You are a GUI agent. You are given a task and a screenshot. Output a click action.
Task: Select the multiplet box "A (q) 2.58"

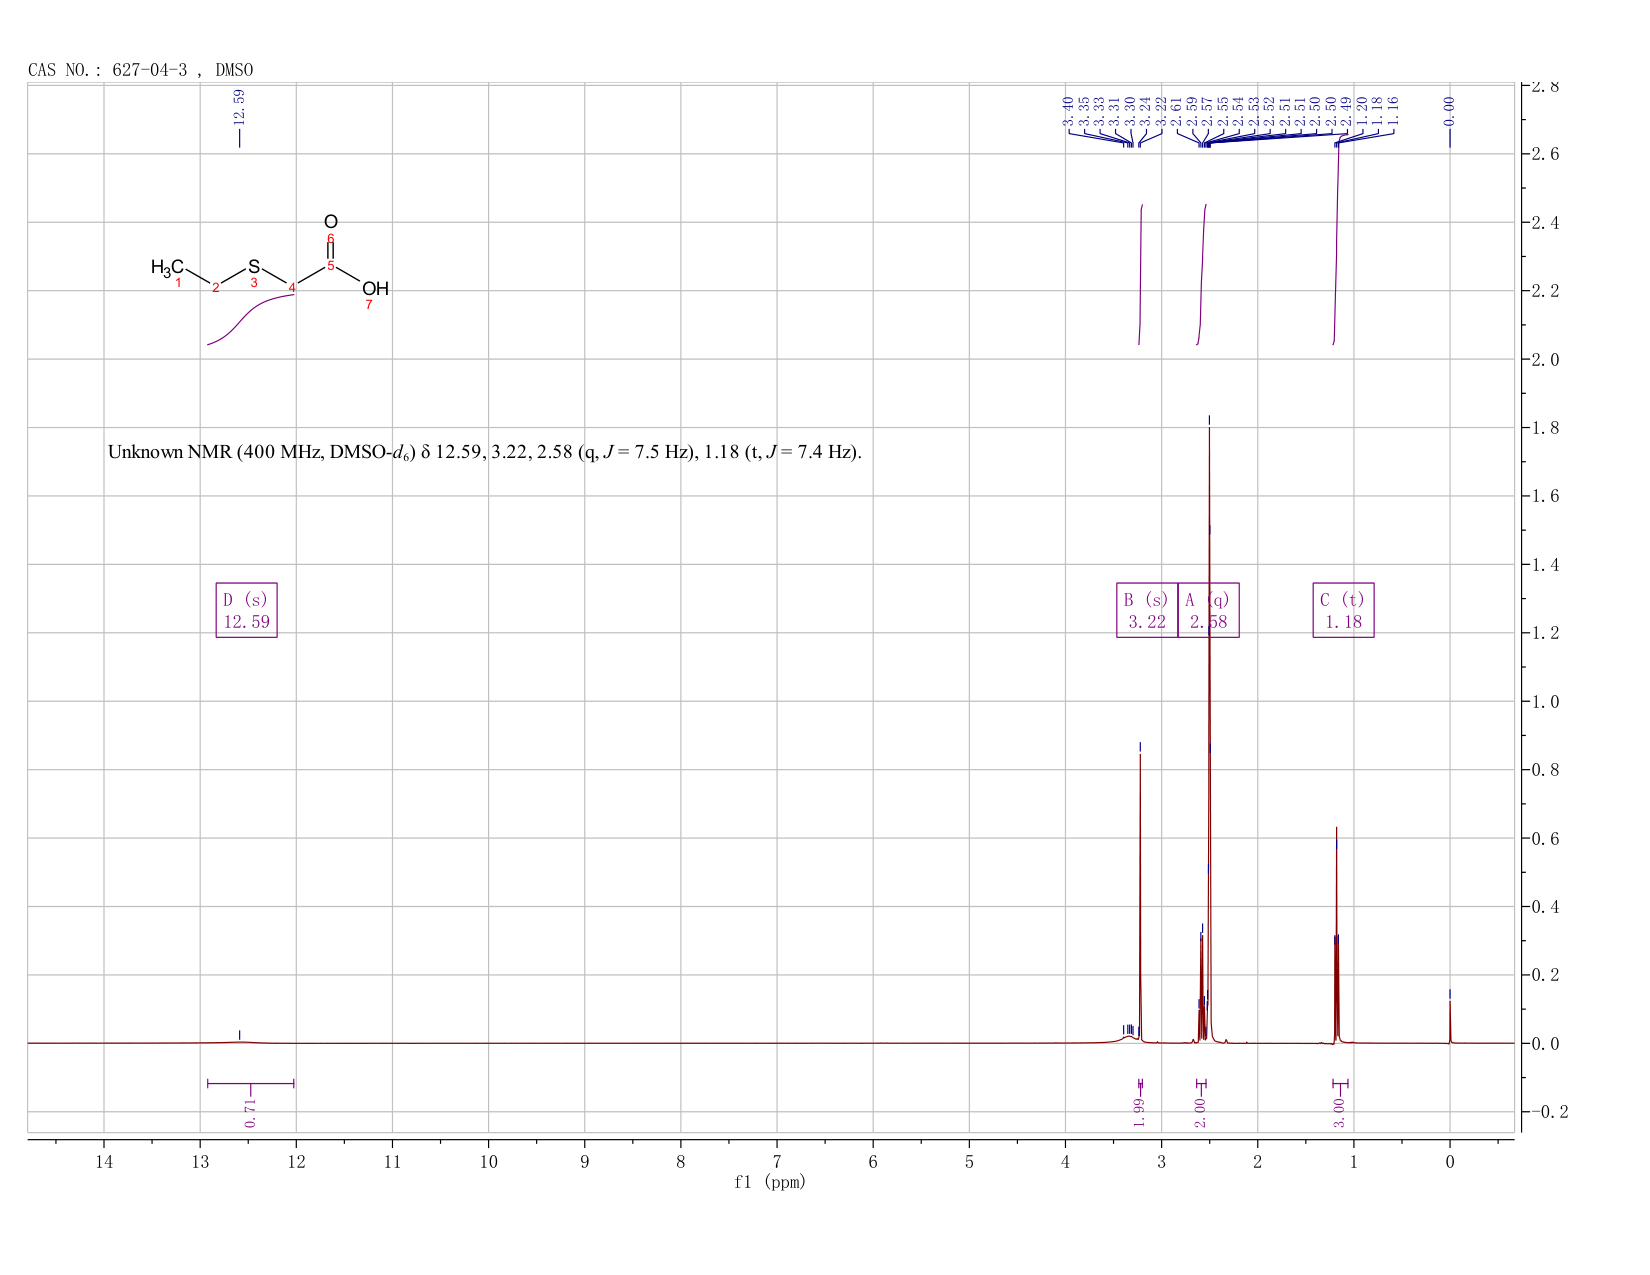(1208, 610)
